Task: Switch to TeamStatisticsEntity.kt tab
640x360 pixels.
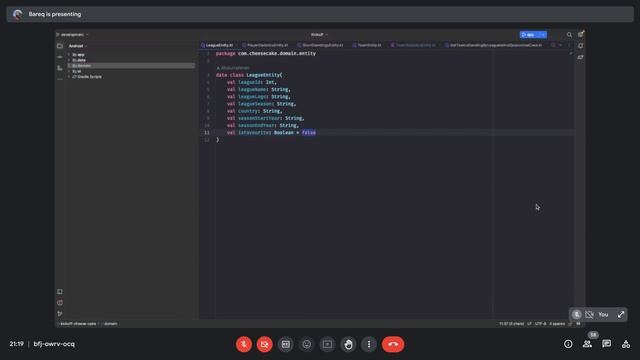Action: coord(413,45)
